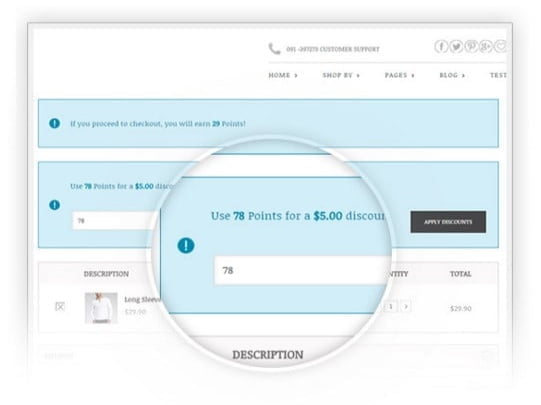Open the PAGES menu

400,75
